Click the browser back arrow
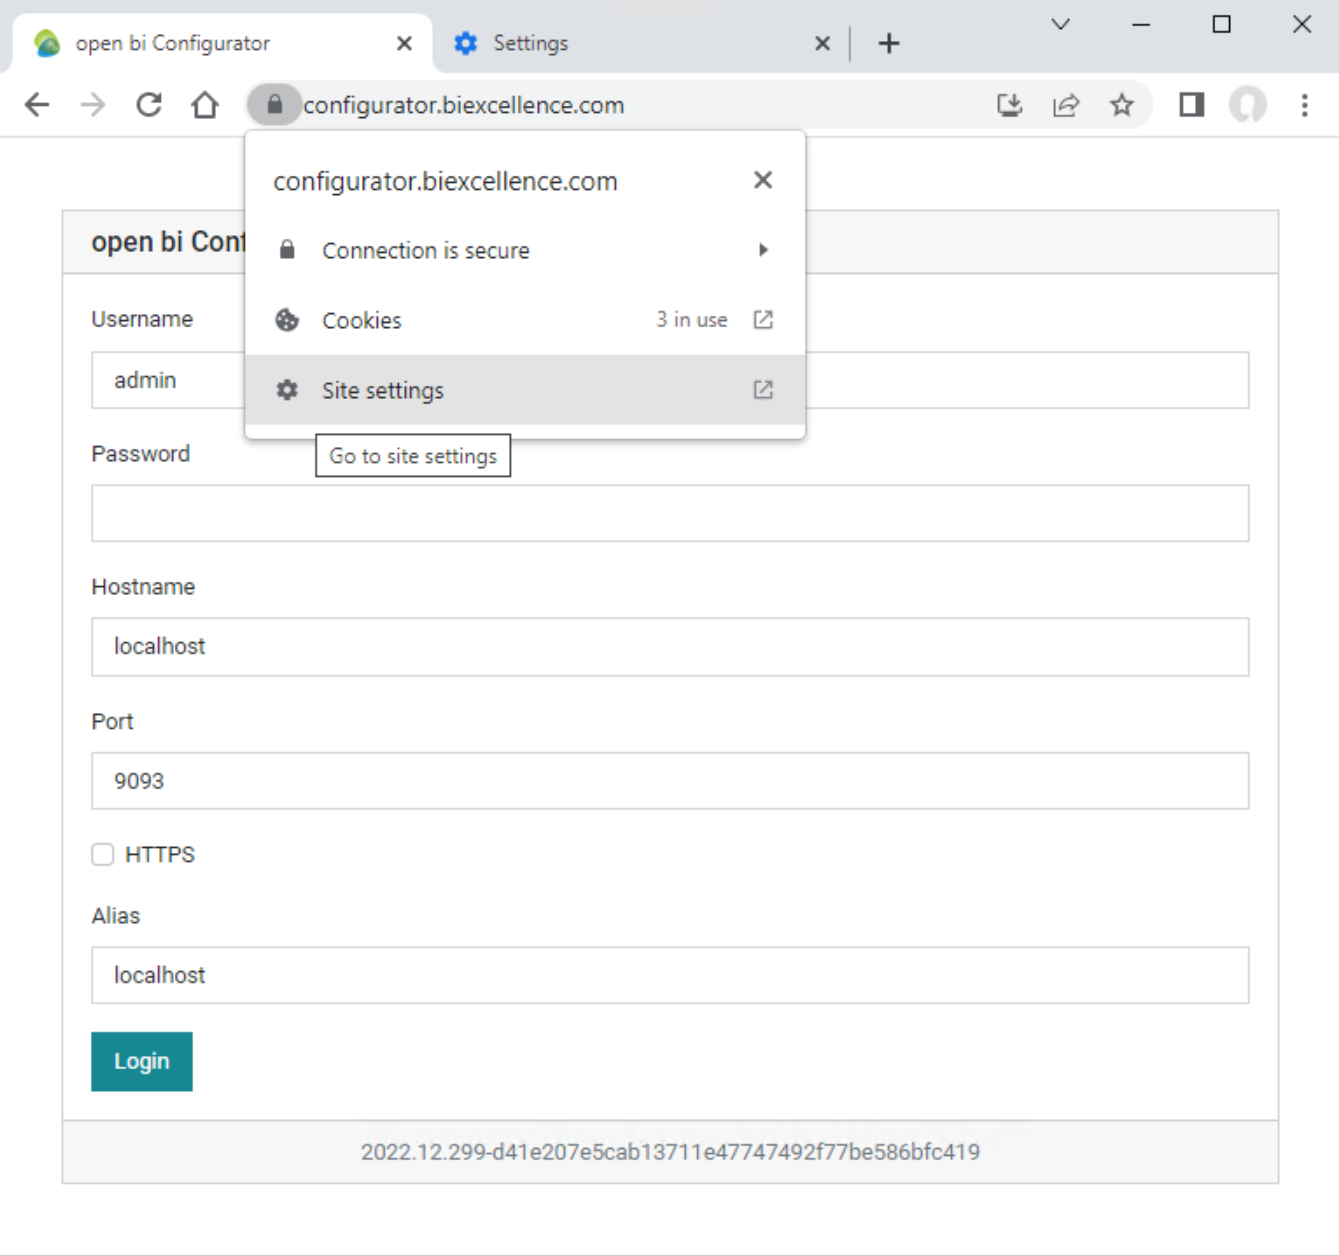 coord(37,105)
